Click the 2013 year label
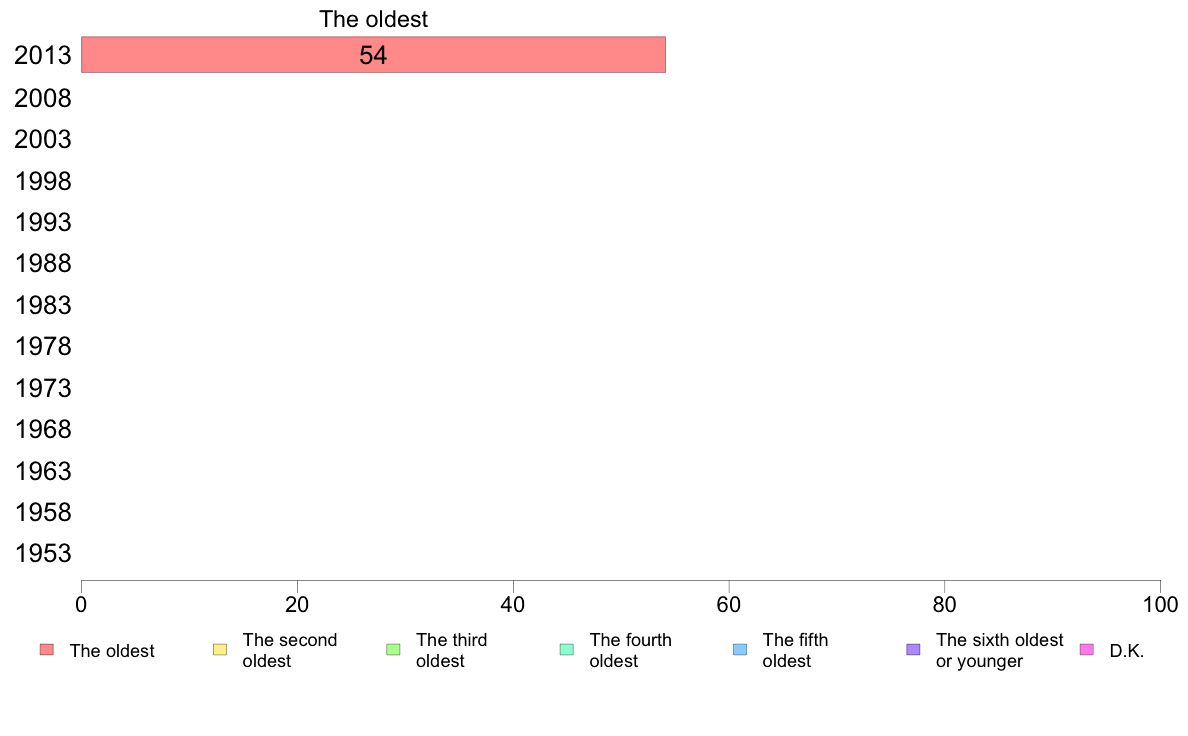 coord(42,55)
